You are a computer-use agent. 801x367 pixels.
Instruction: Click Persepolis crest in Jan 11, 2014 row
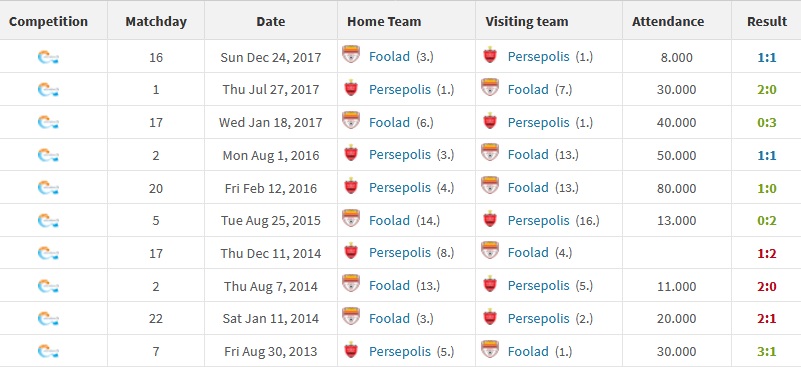pyautogui.click(x=490, y=317)
